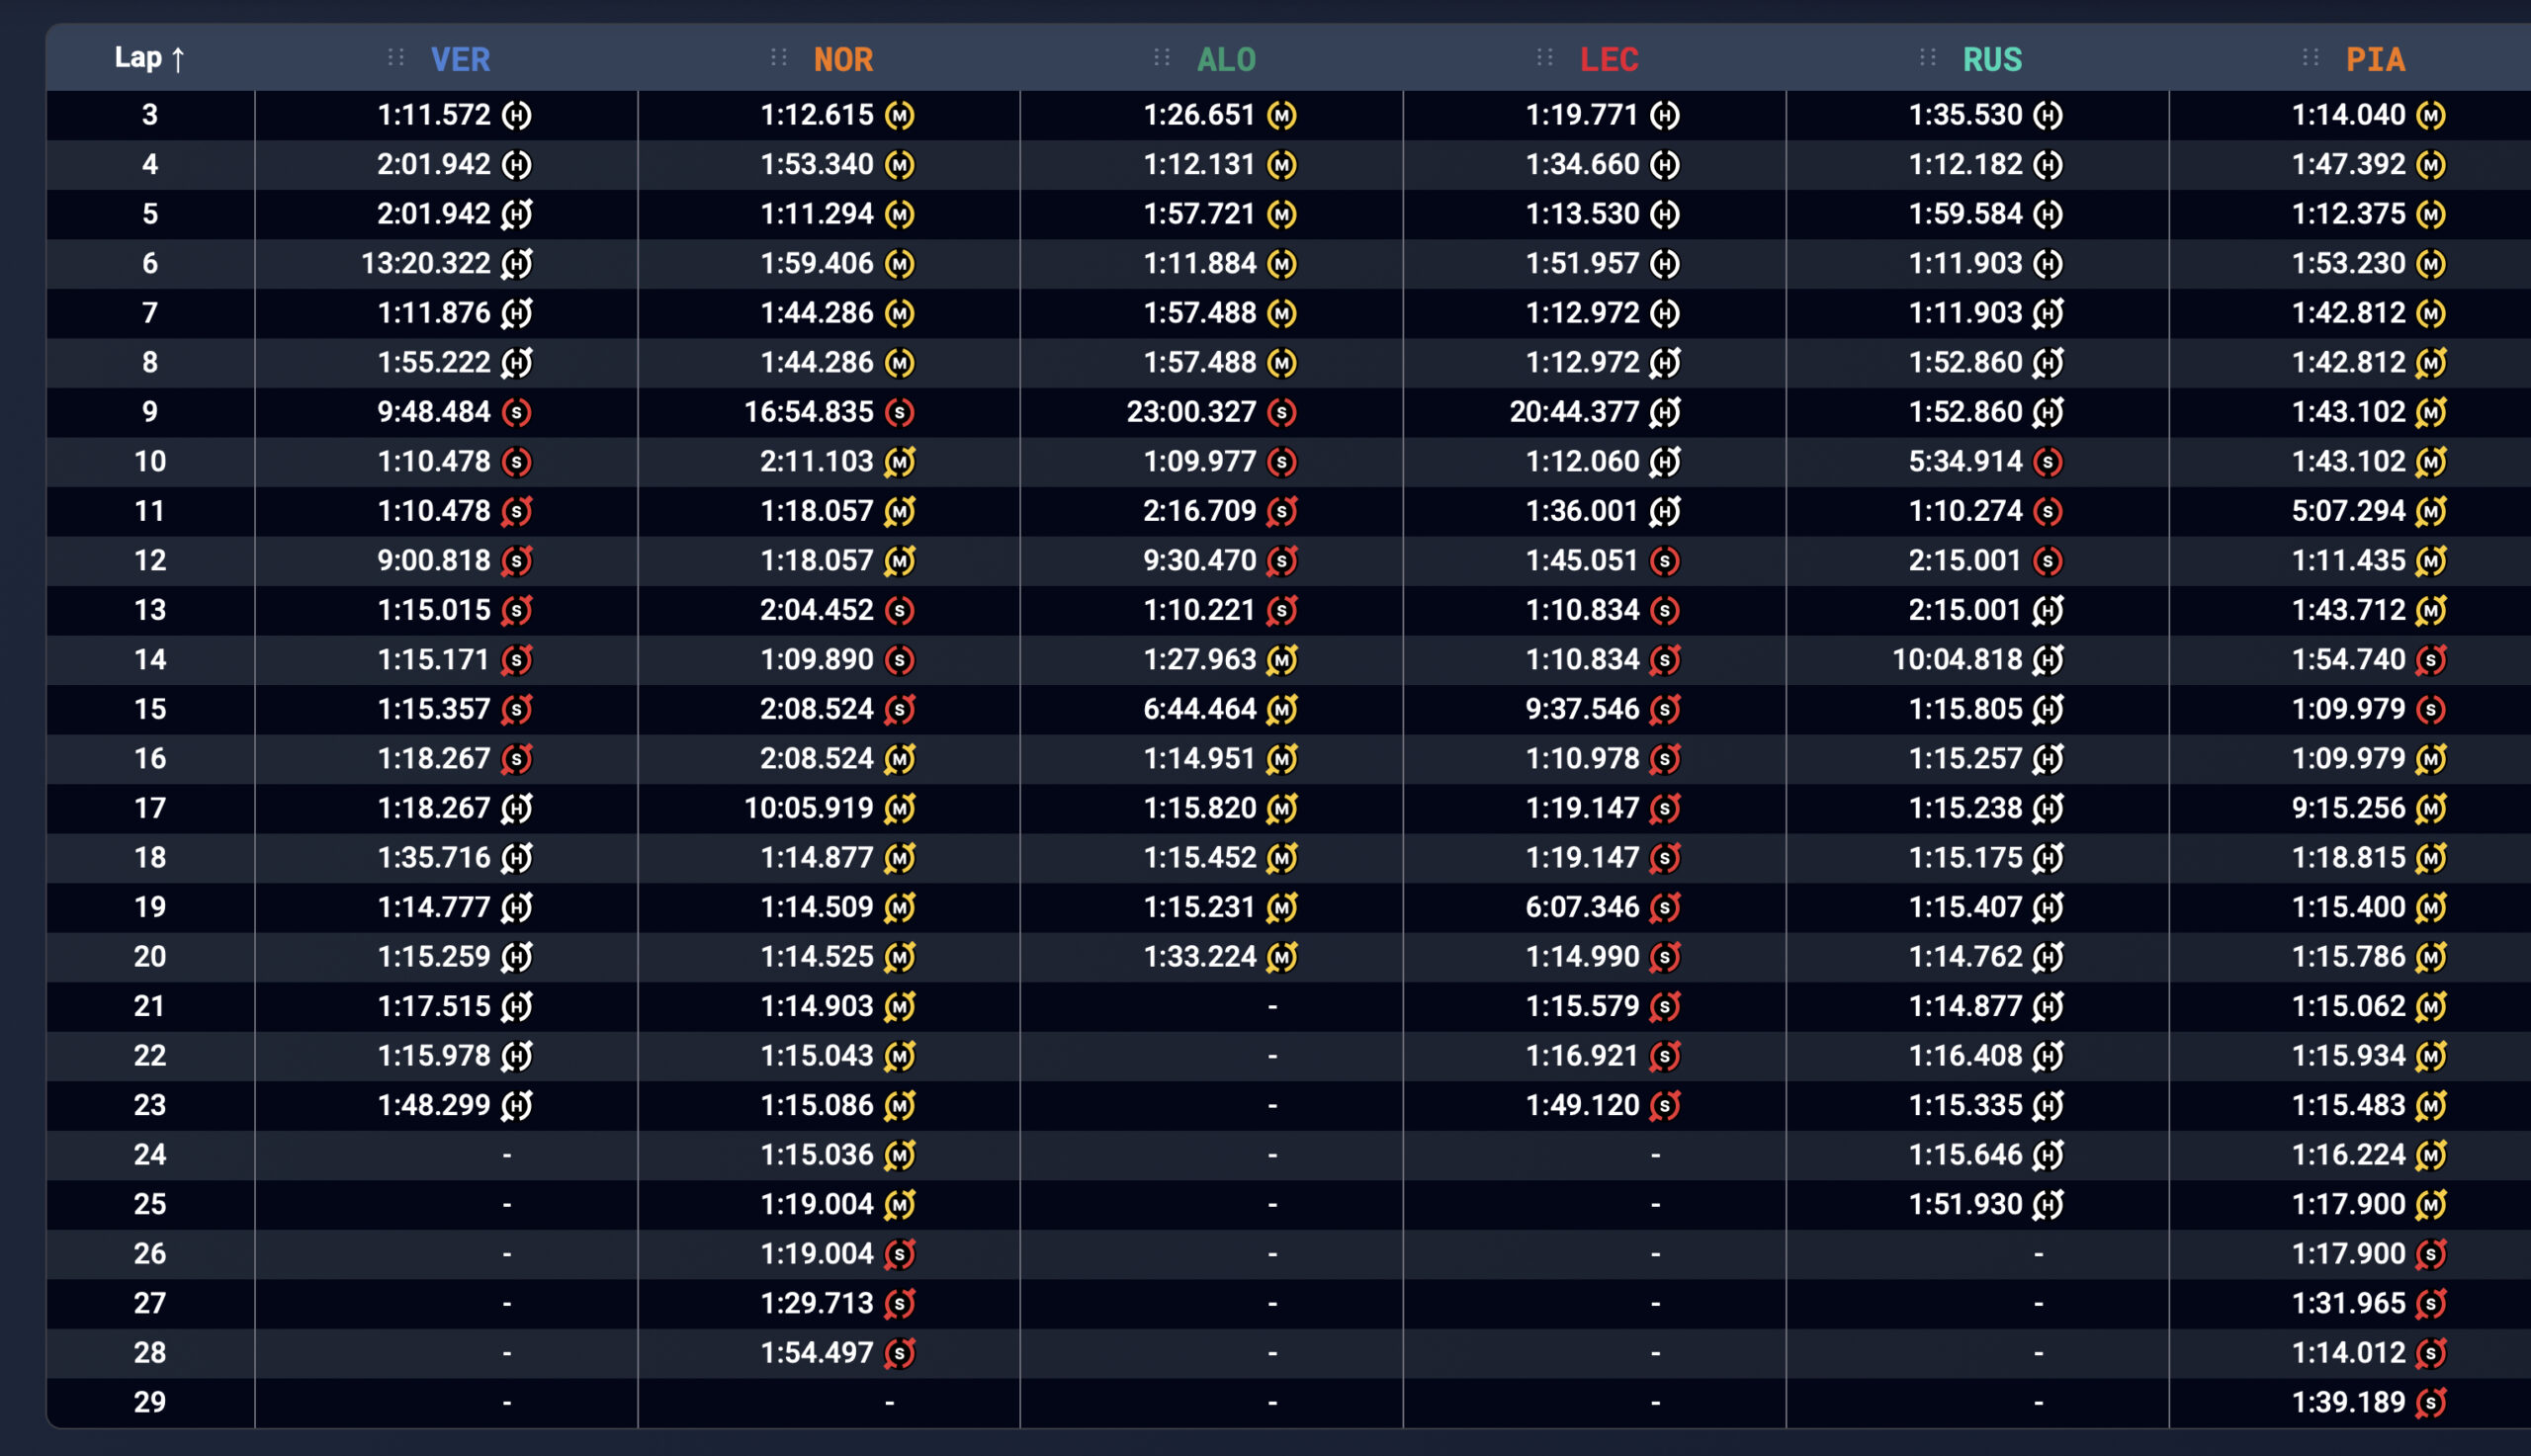Select lap number 17 row cell
2531x1456 pixels.
[150, 808]
